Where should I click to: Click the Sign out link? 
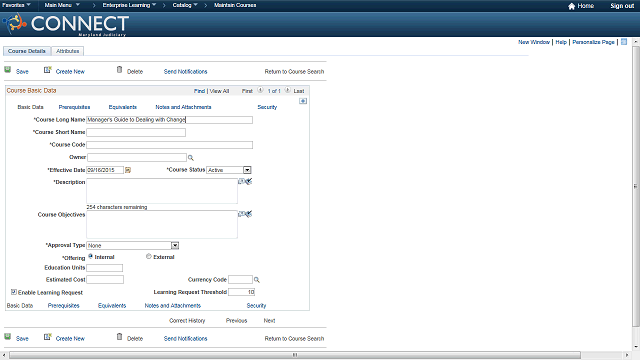point(622,6)
